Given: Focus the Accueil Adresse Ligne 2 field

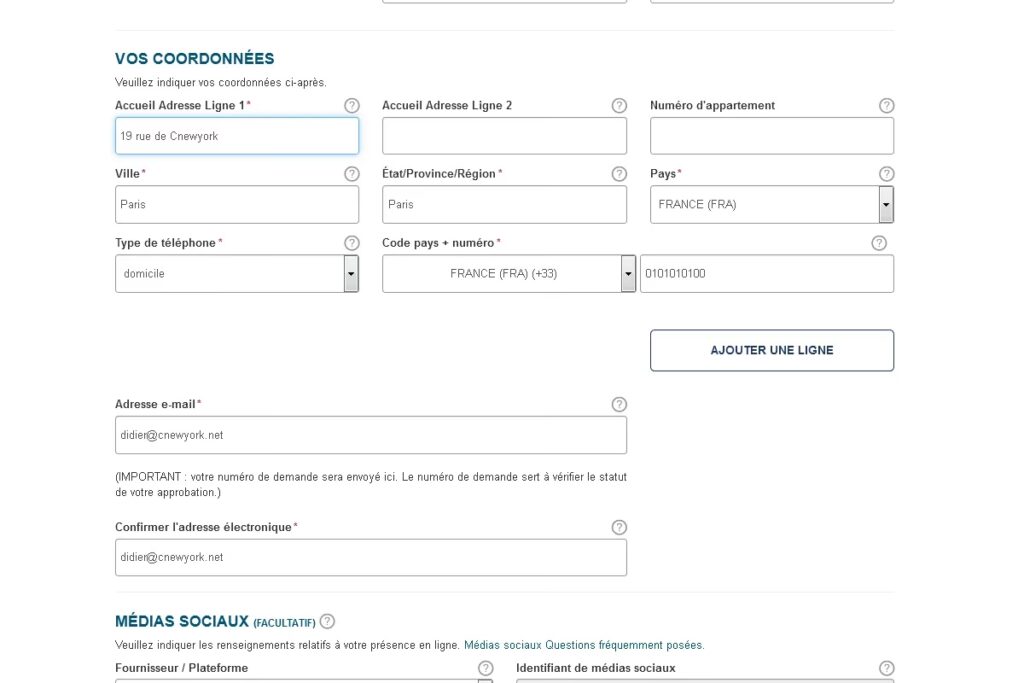Looking at the screenshot, I should 504,136.
